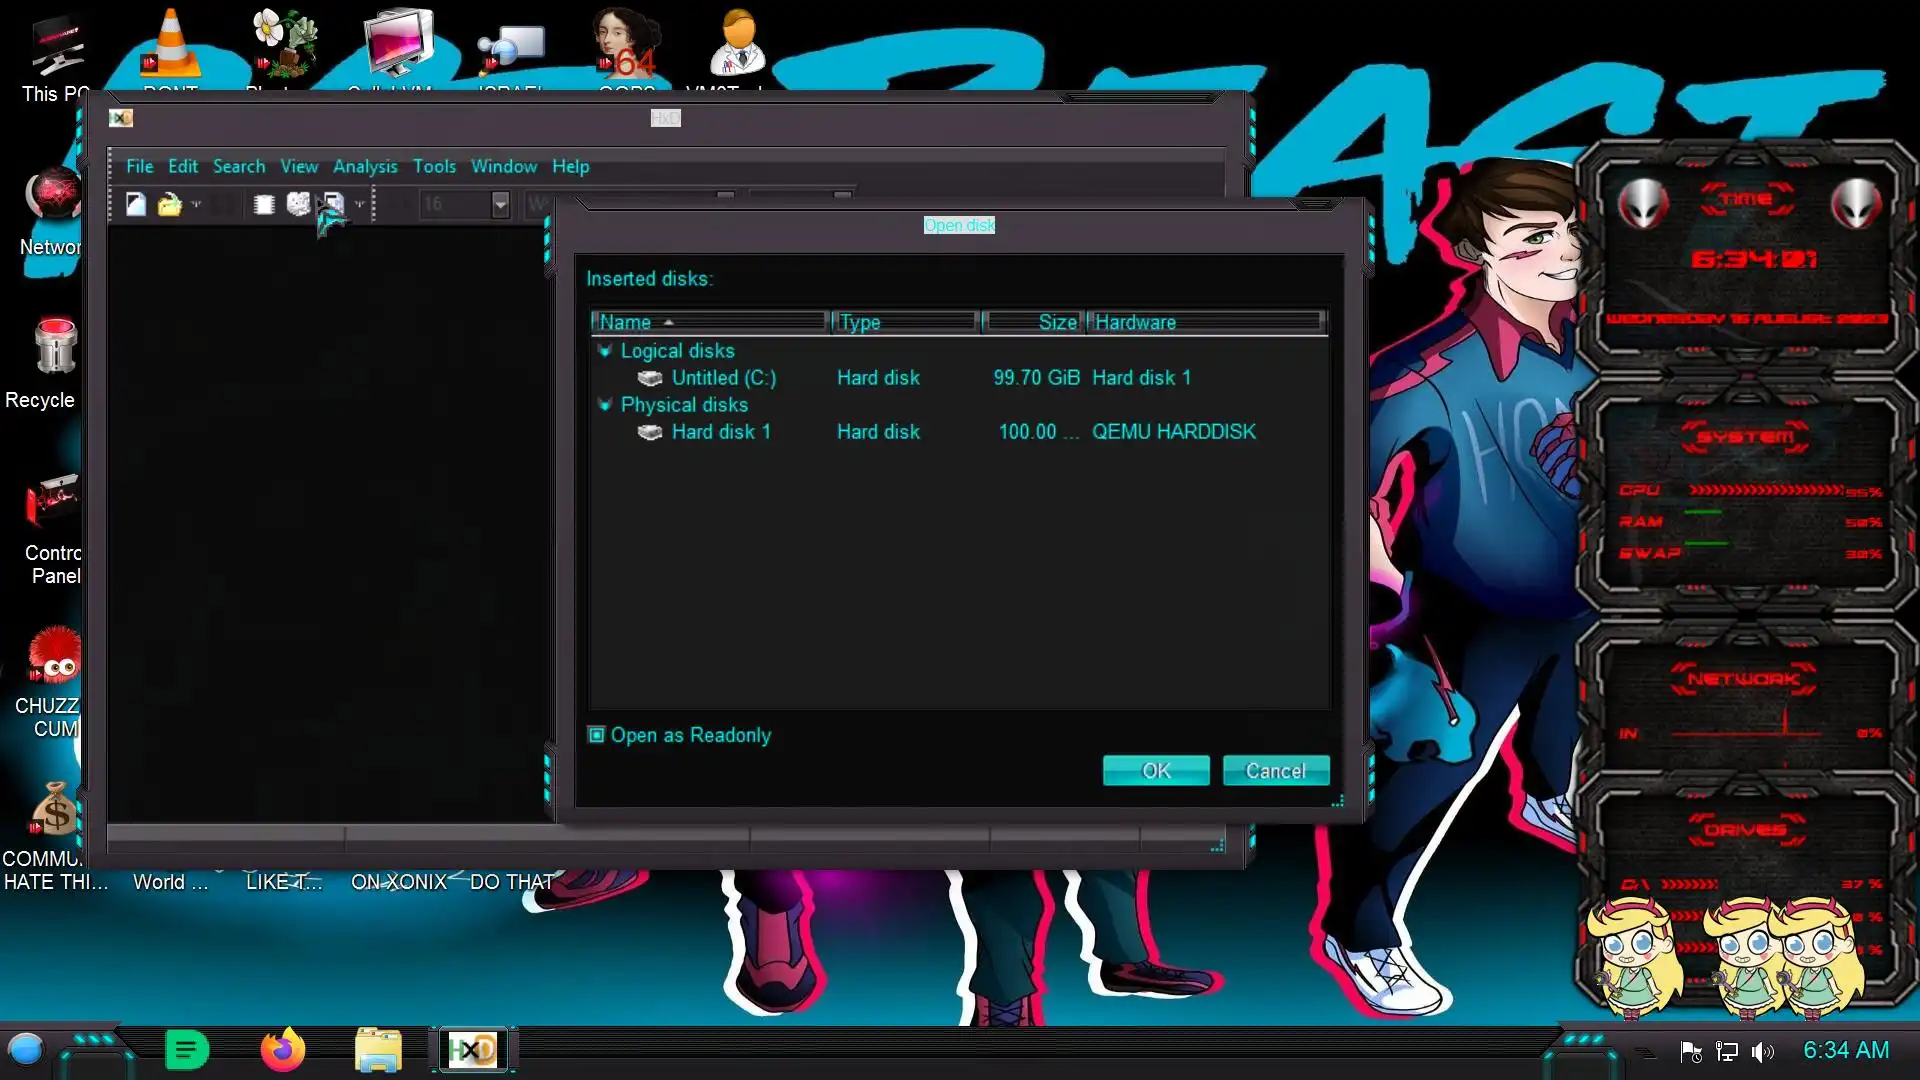
Task: Open the recent files dropdown arrow
Action: (x=196, y=204)
